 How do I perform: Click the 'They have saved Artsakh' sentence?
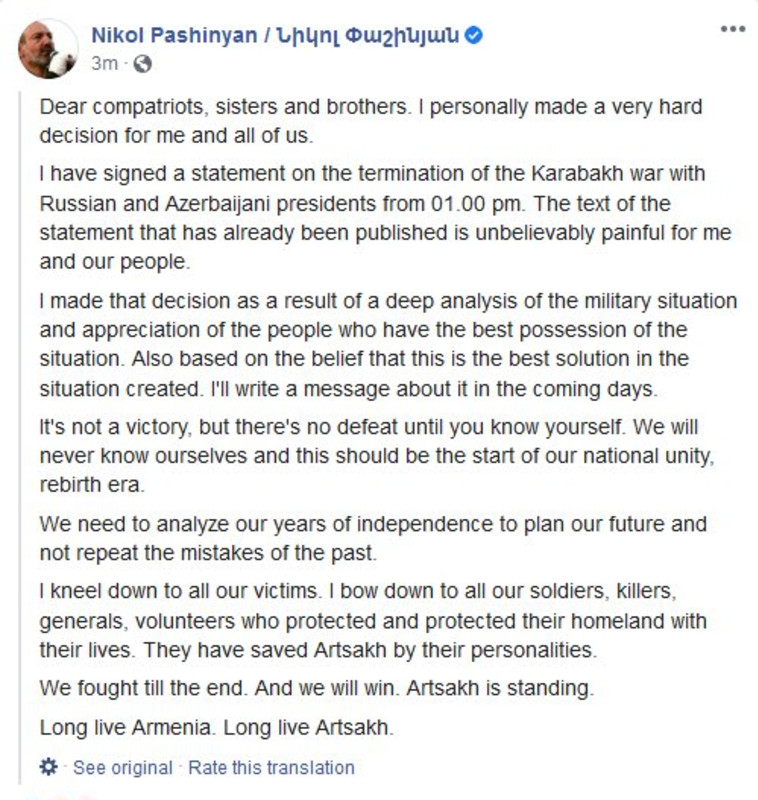pyautogui.click(x=370, y=649)
